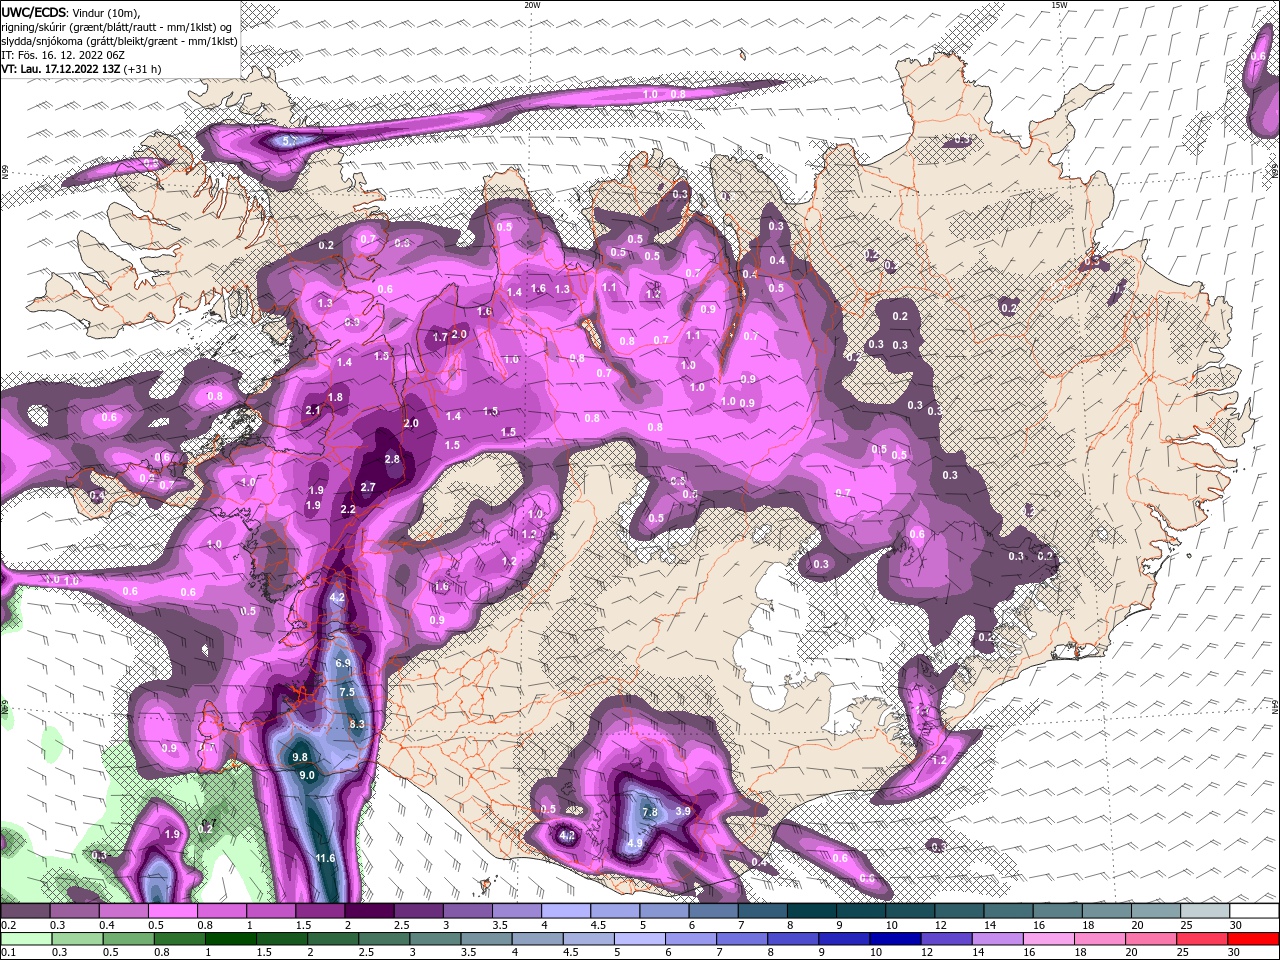Click the 0.1 label under the rain legend

[x=7, y=952]
